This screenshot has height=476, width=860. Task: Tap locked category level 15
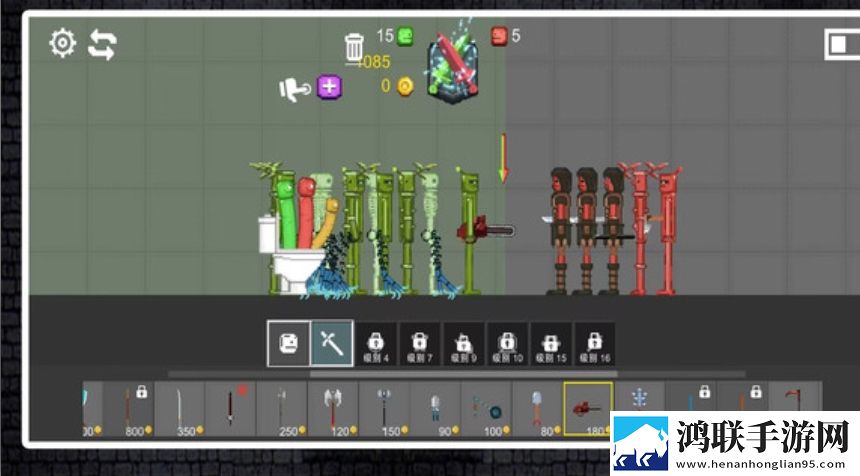pyautogui.click(x=551, y=344)
